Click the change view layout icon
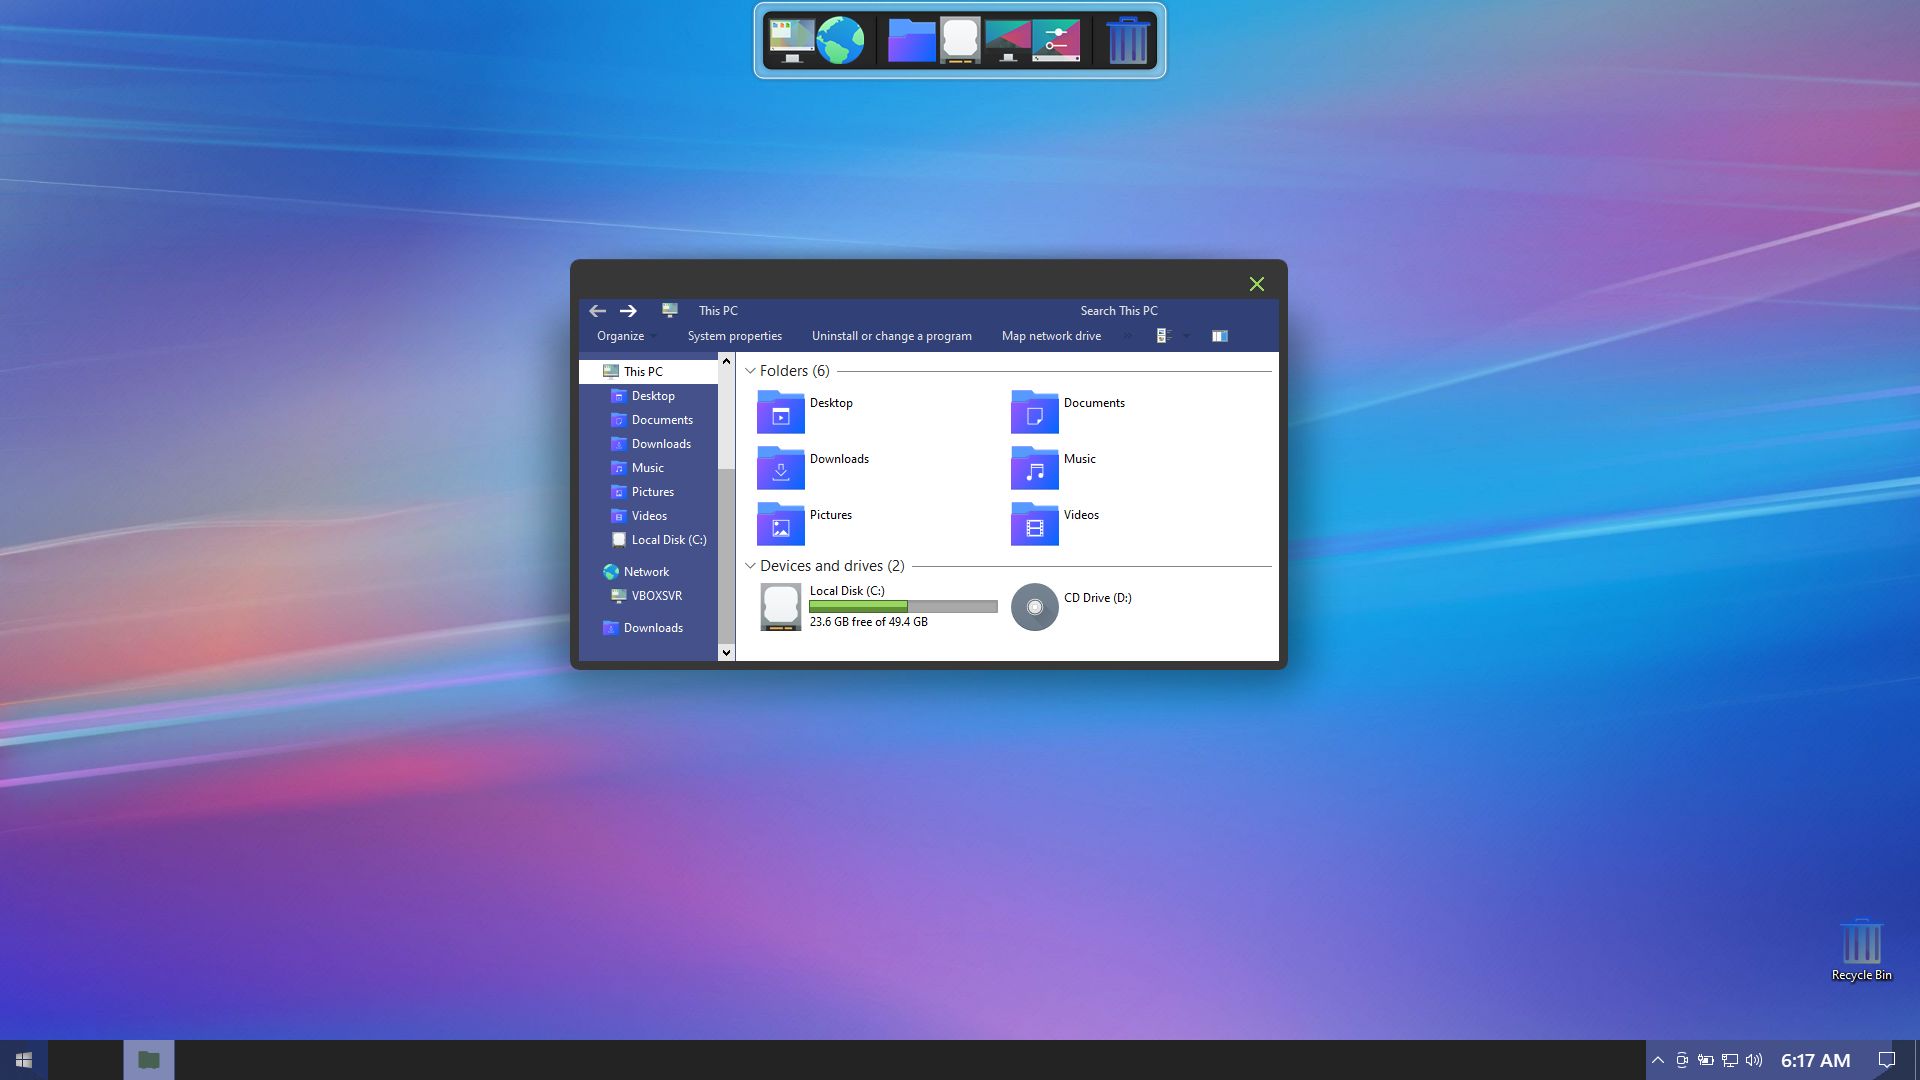The height and width of the screenshot is (1080, 1920). point(1163,336)
